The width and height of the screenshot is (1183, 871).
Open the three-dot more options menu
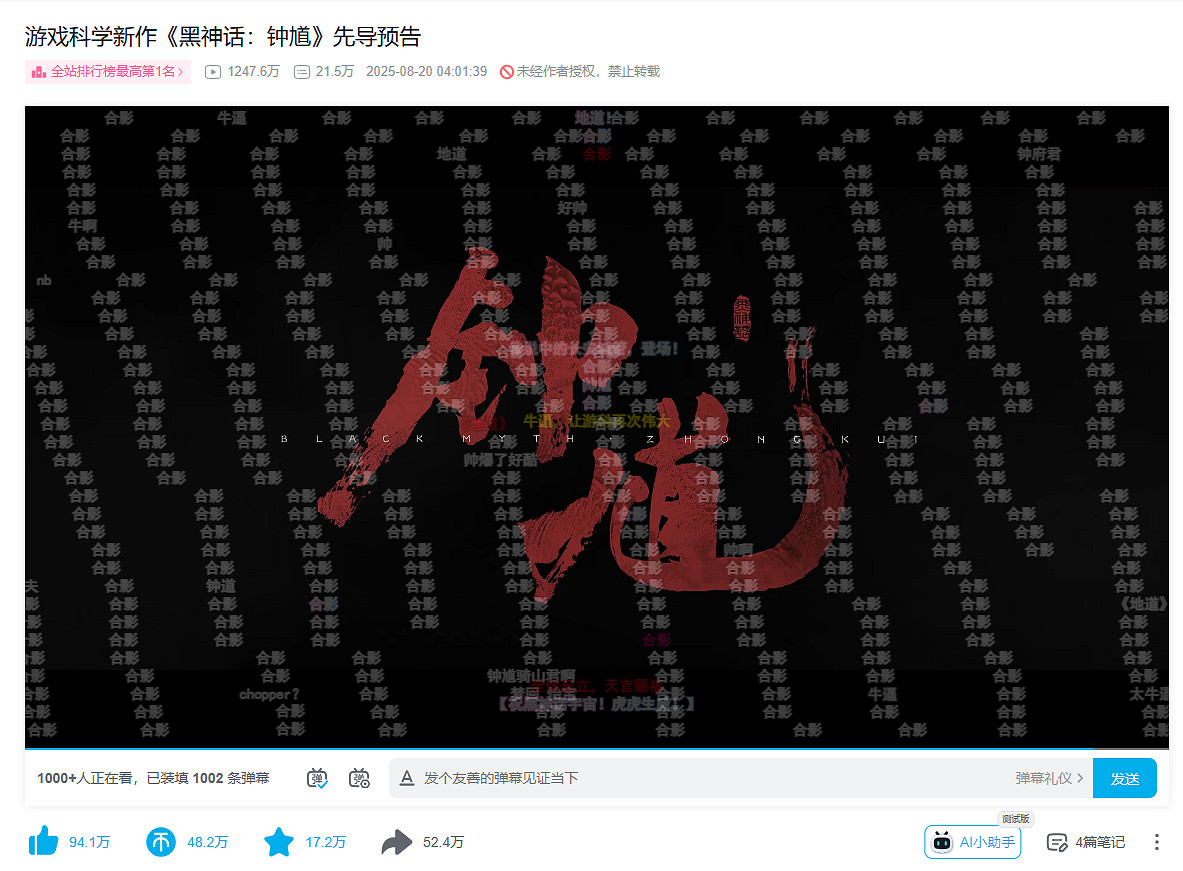point(1156,842)
